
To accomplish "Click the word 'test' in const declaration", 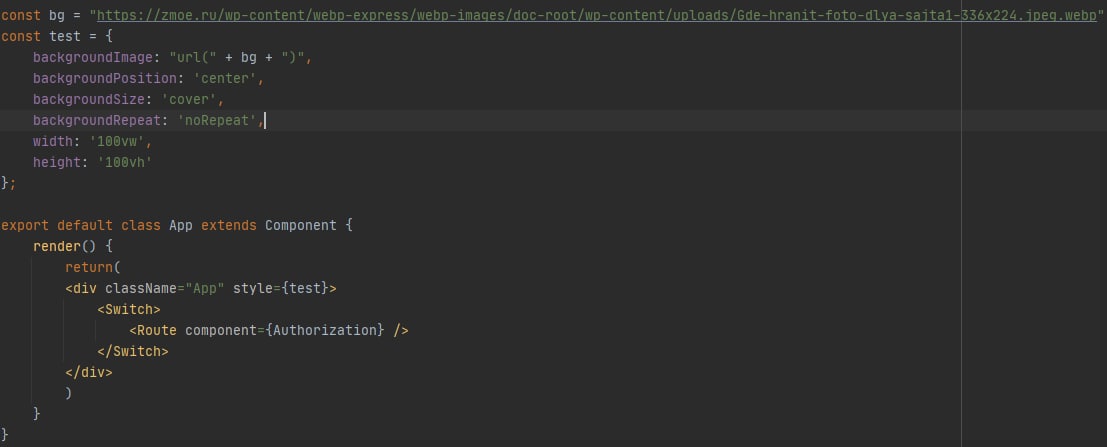I will [65, 36].
